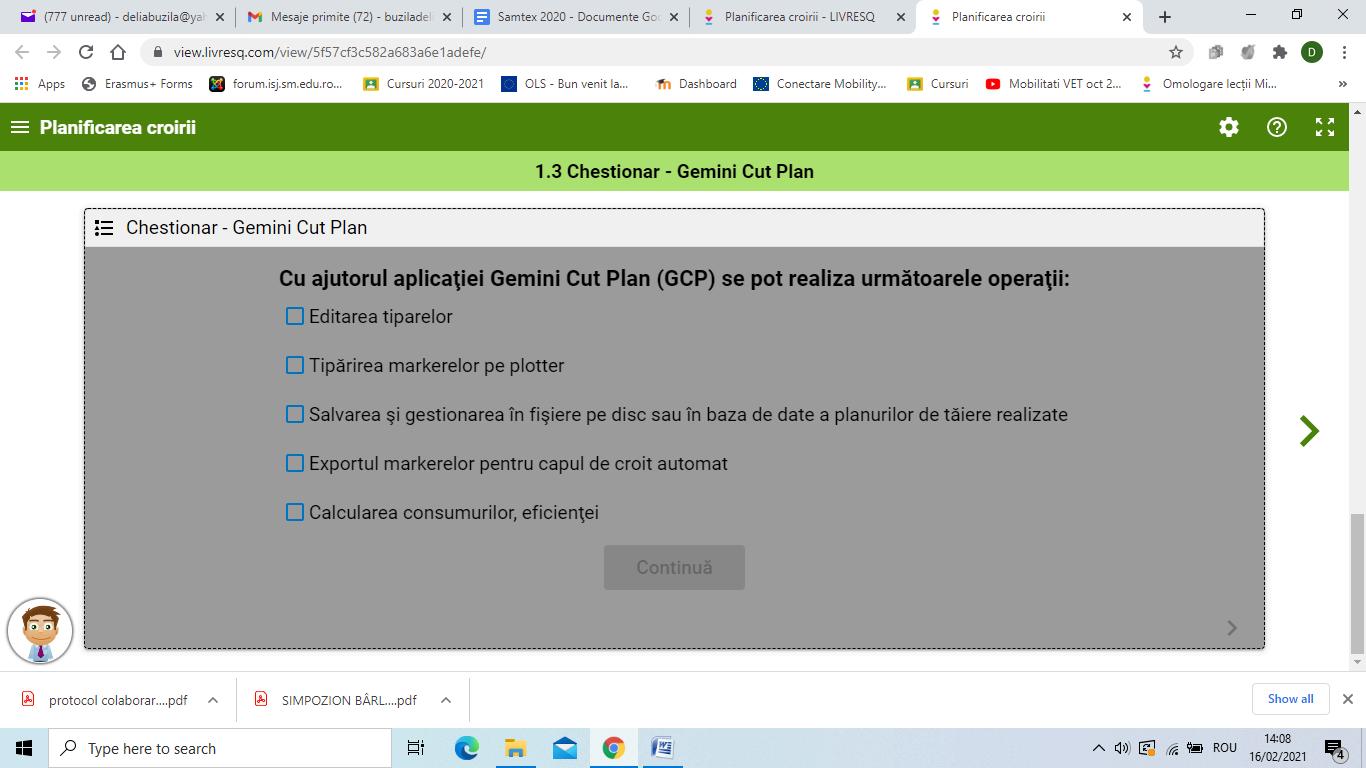
Task: Open the hamburger menu beside Planificarea croirii
Action: tap(19, 127)
